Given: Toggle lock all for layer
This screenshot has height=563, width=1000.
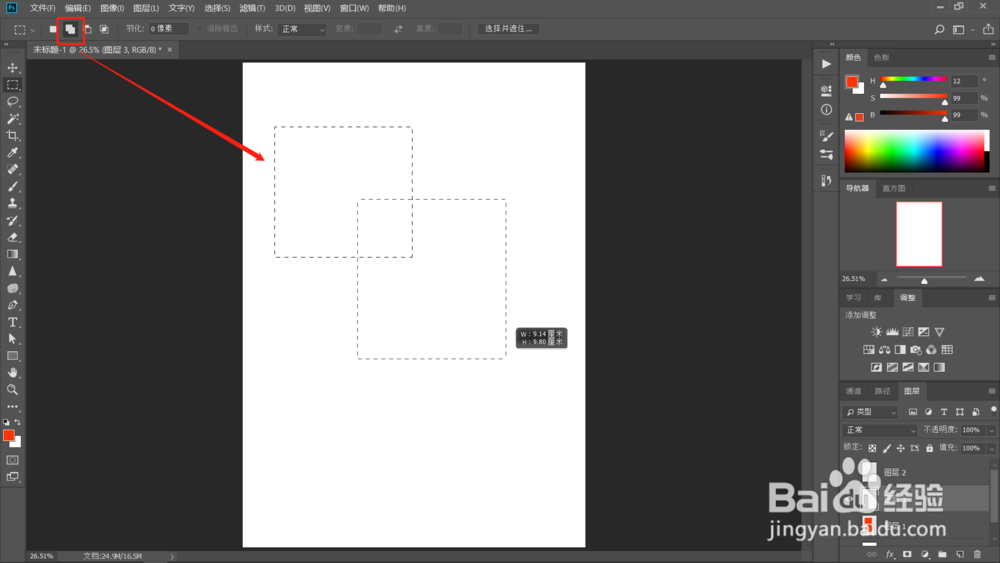Looking at the screenshot, I should (929, 448).
